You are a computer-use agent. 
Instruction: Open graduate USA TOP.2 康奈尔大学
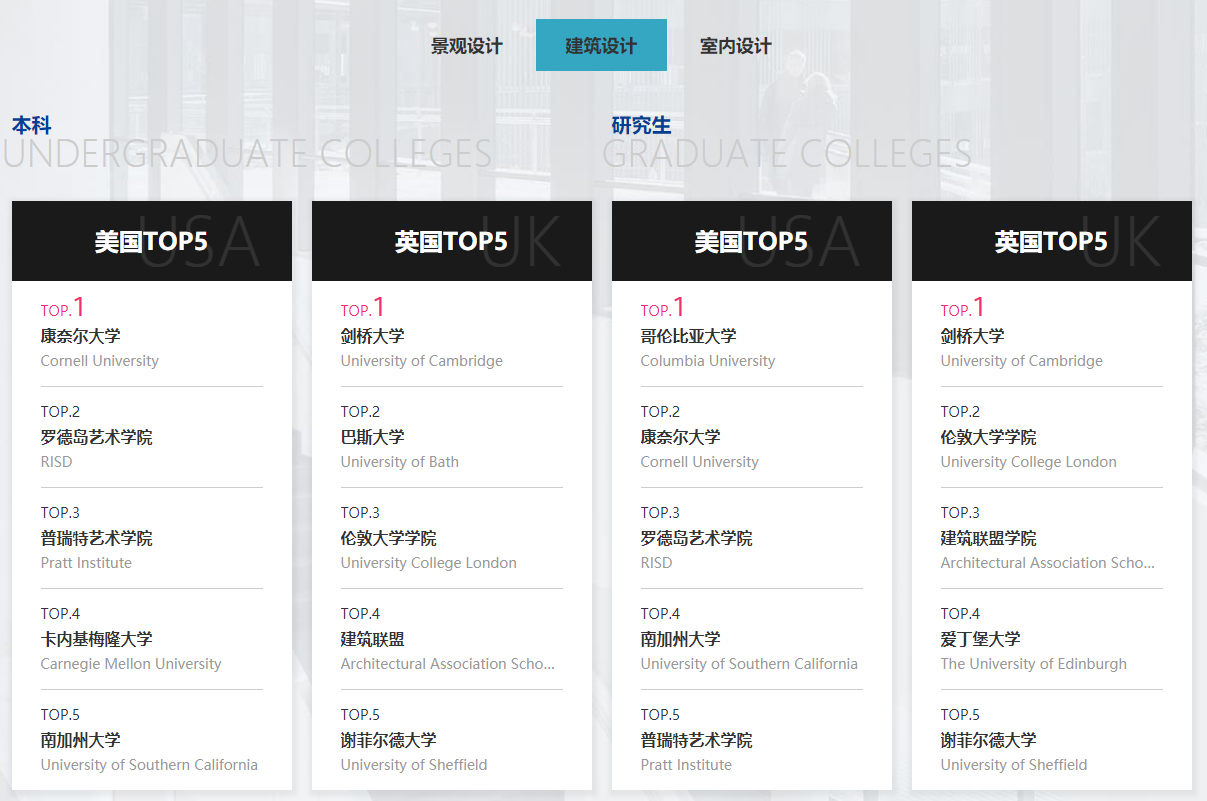click(680, 437)
